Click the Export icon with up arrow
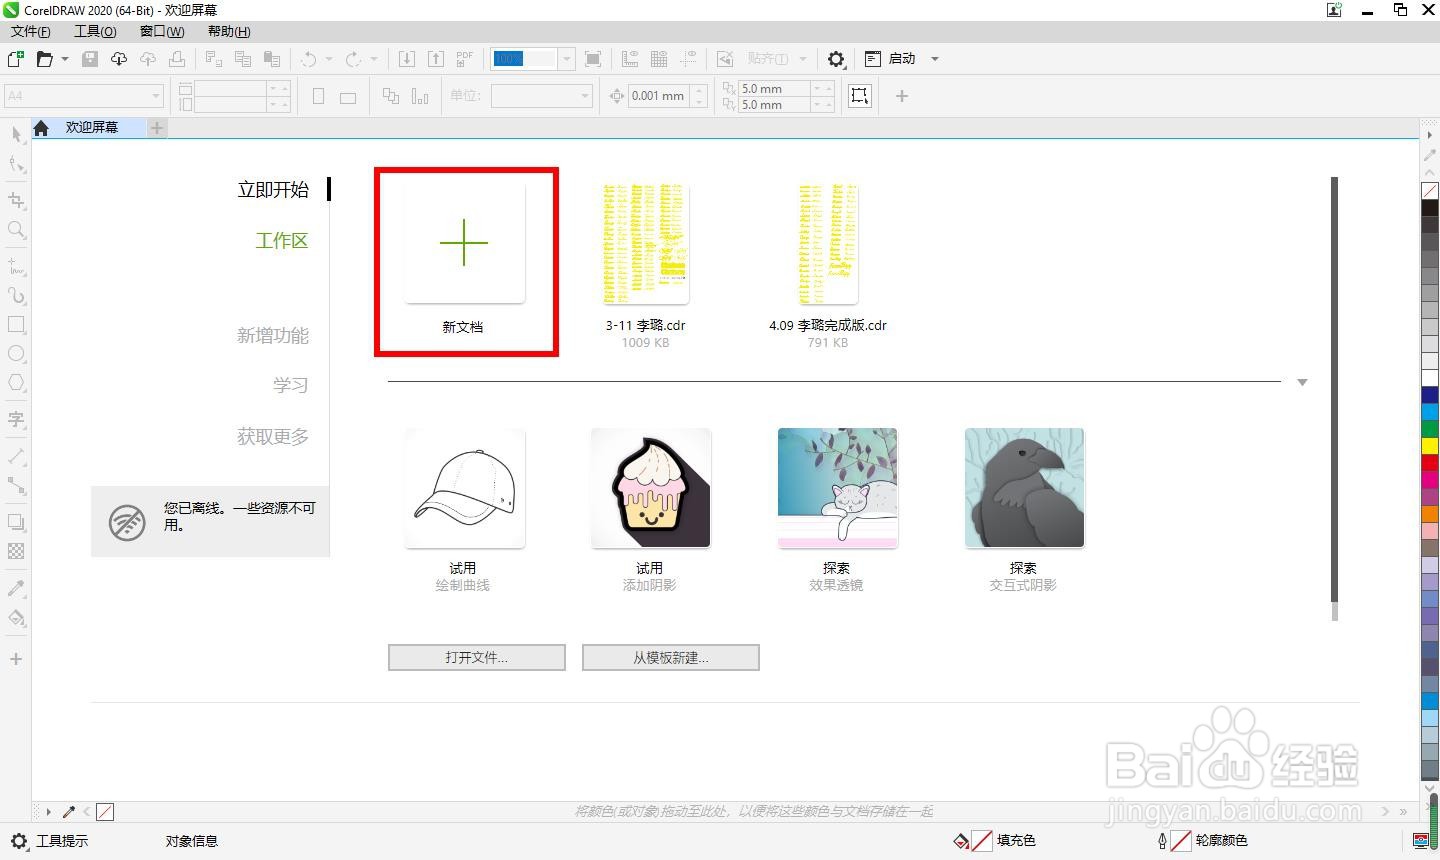The height and width of the screenshot is (860, 1440). [436, 59]
